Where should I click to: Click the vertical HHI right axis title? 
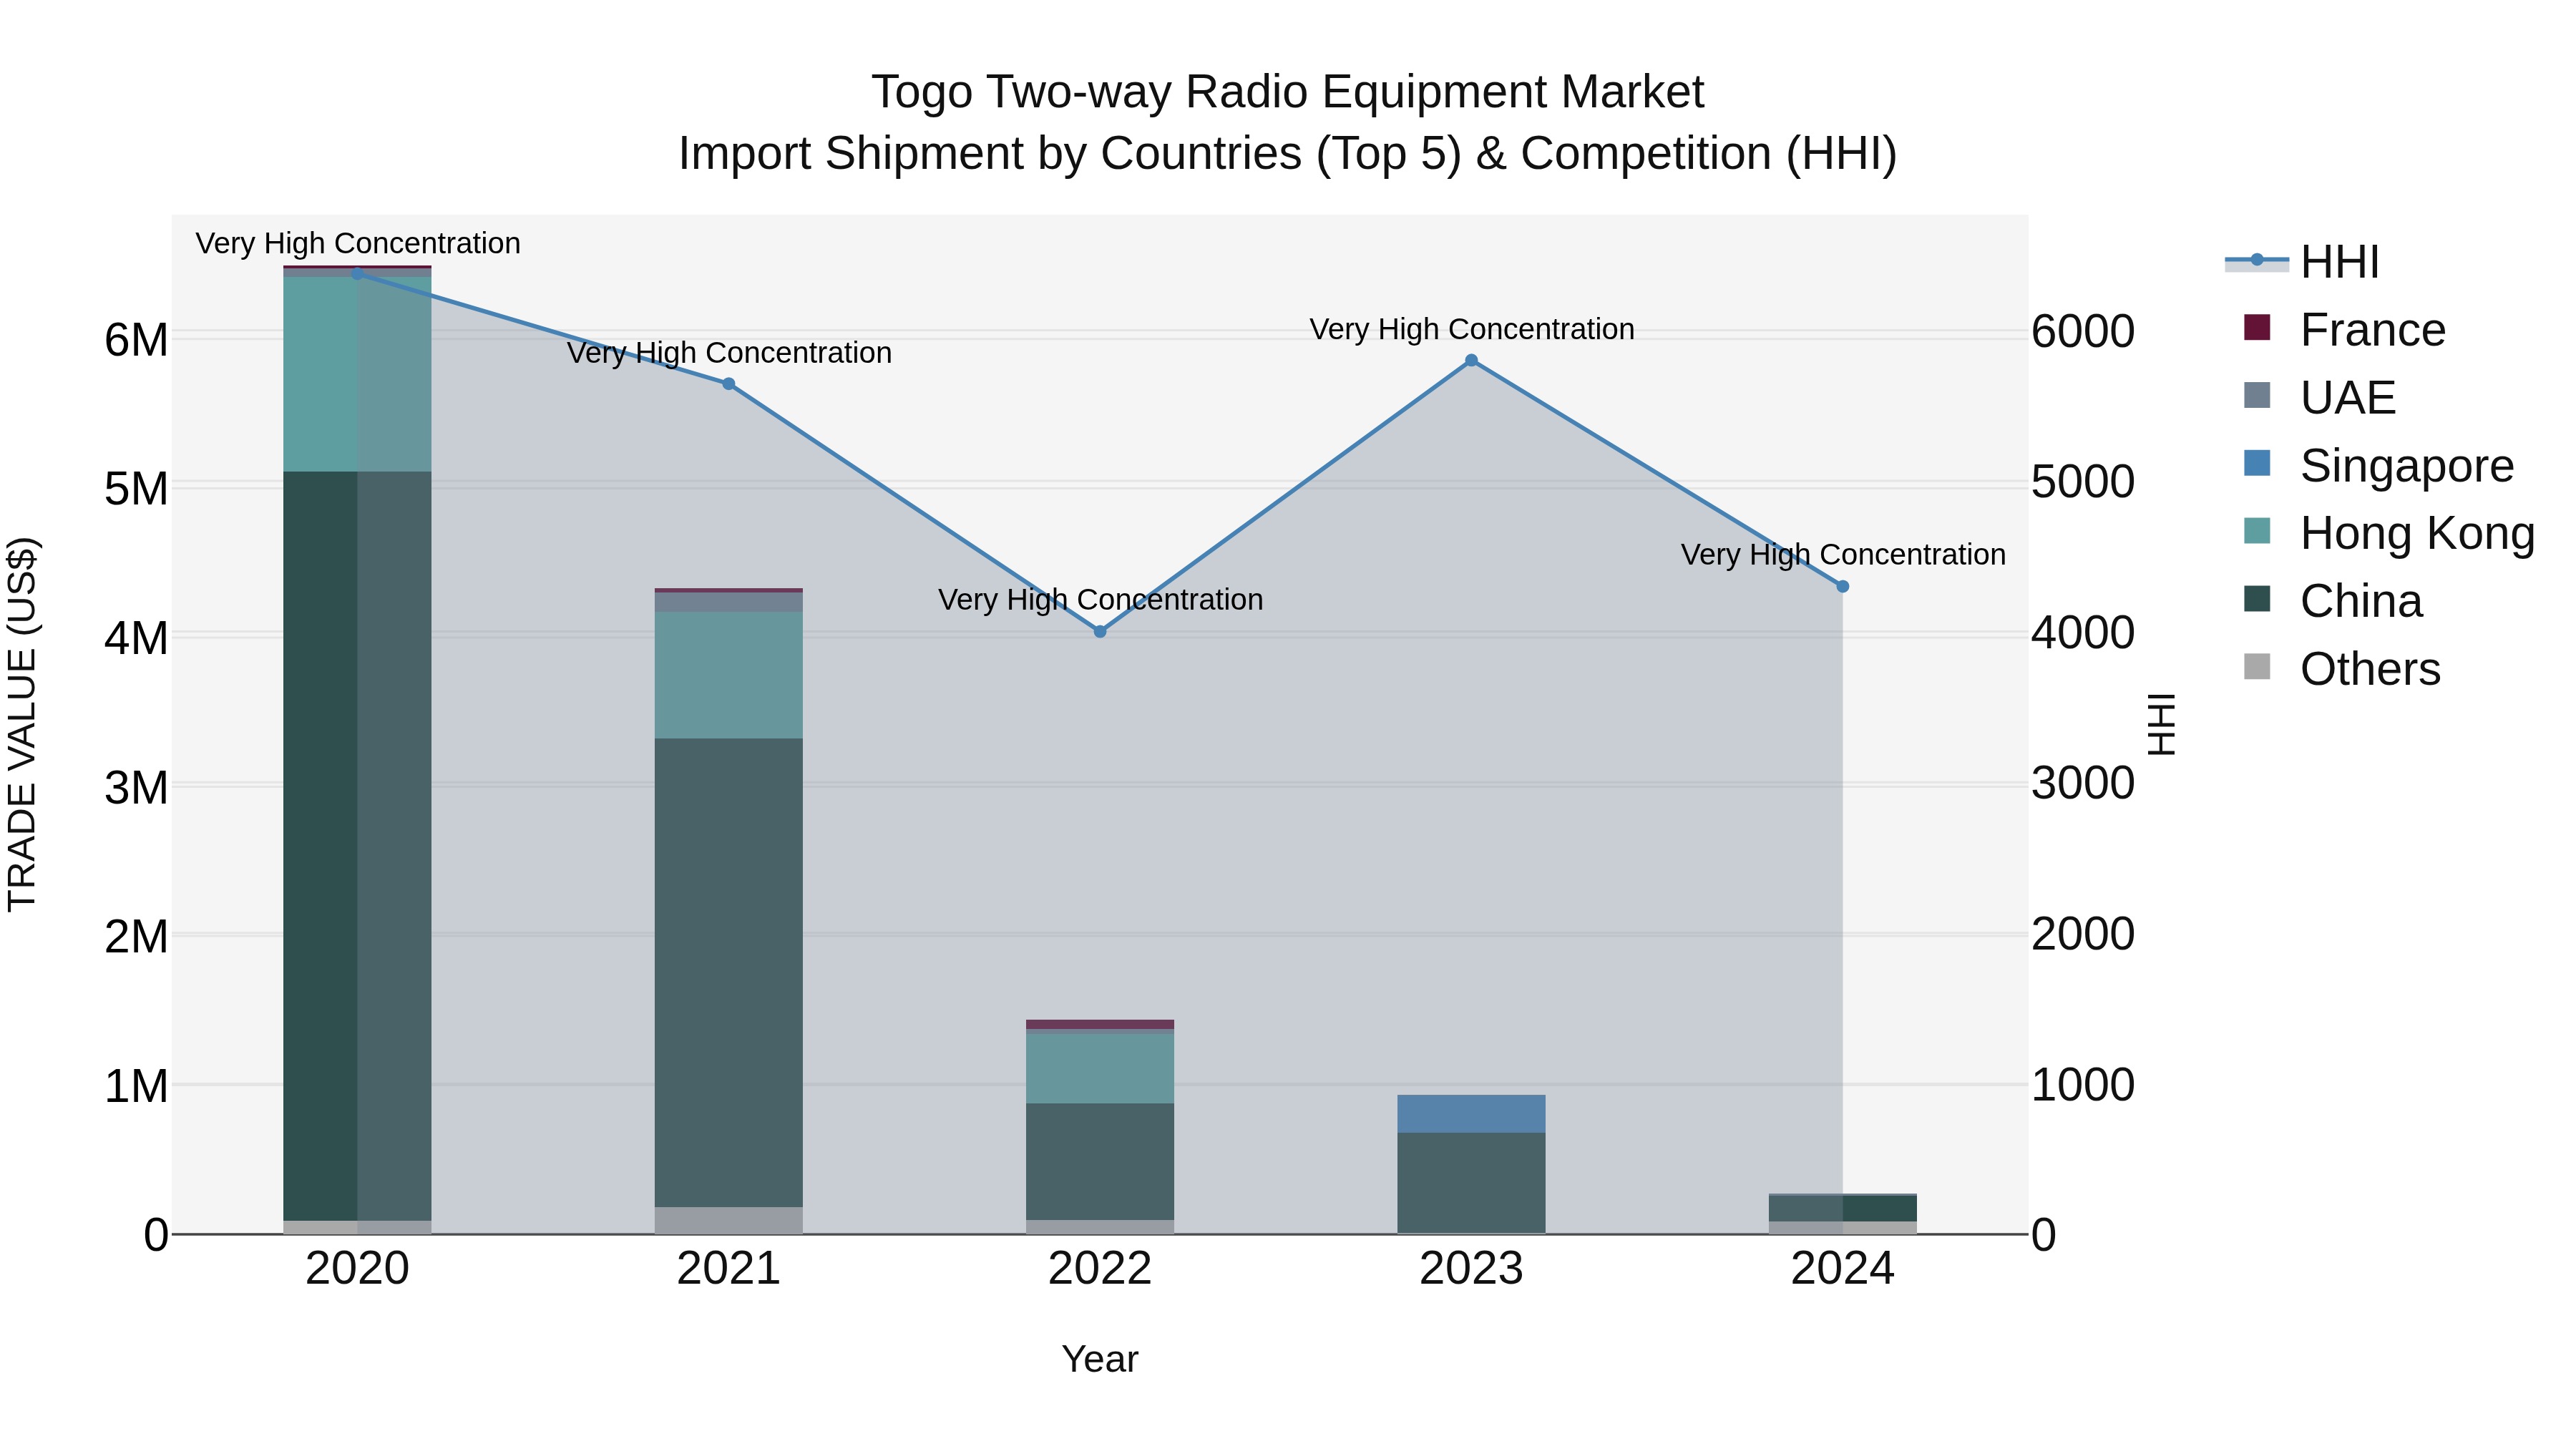2161,724
